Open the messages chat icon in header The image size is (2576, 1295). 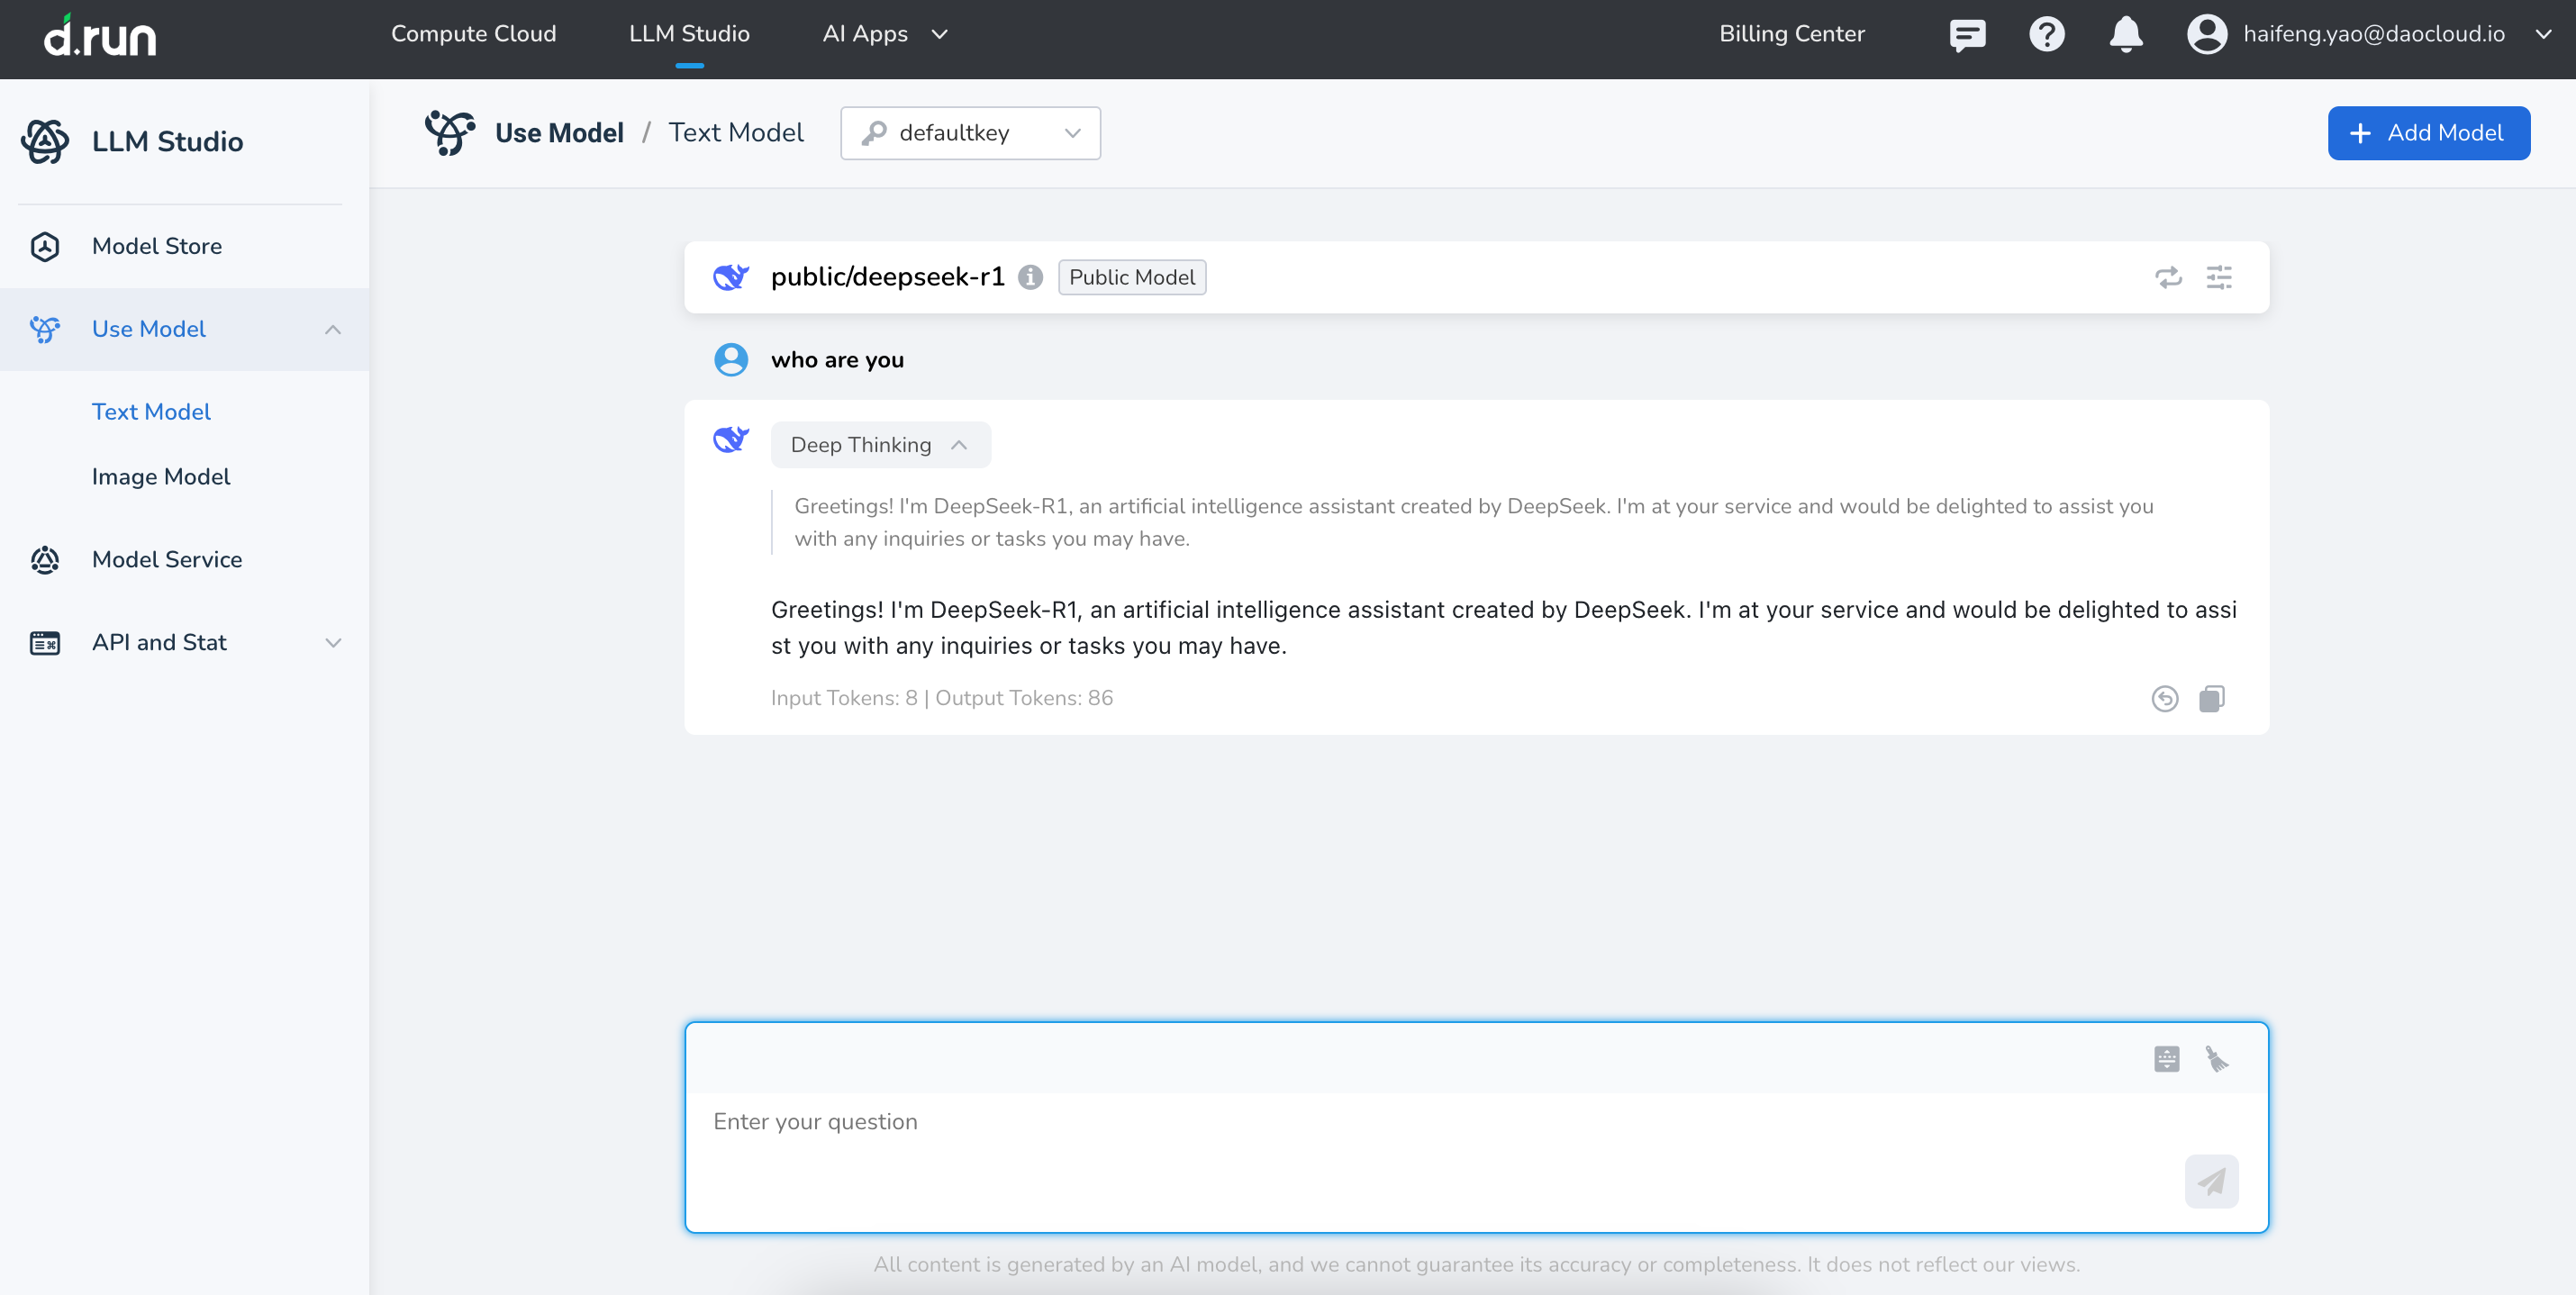[x=1967, y=34]
